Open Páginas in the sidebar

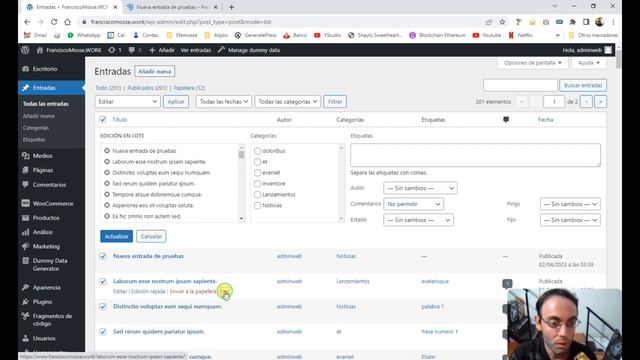[43, 170]
